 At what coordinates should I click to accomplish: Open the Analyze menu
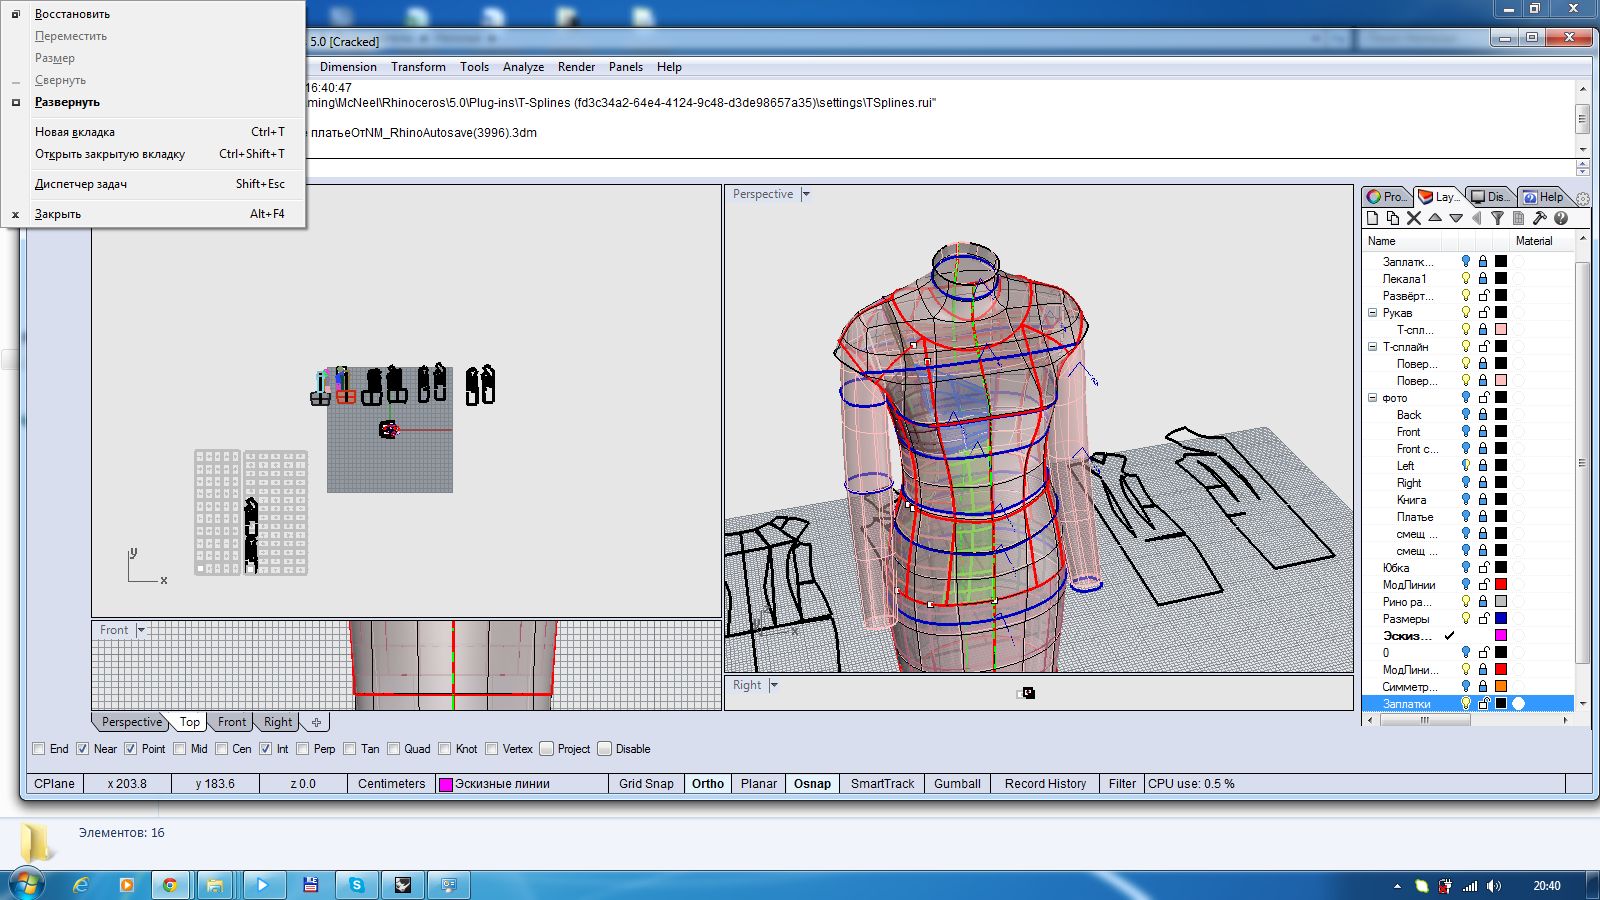[x=523, y=67]
